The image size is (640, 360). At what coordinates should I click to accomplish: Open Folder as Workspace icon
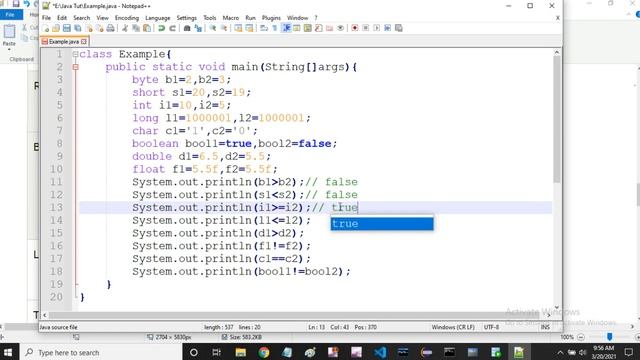pos(329,28)
